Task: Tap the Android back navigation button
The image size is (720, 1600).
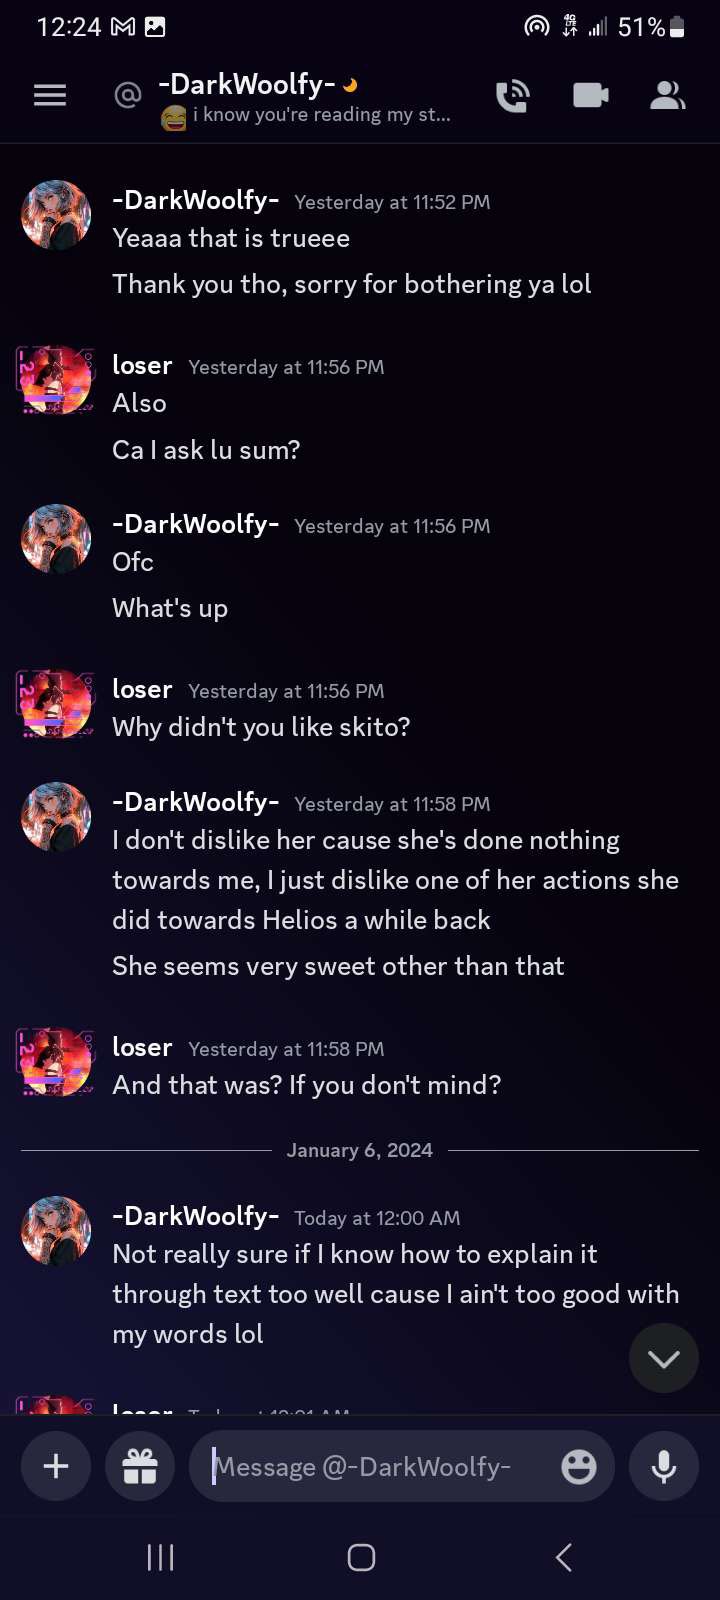Action: tap(564, 1557)
